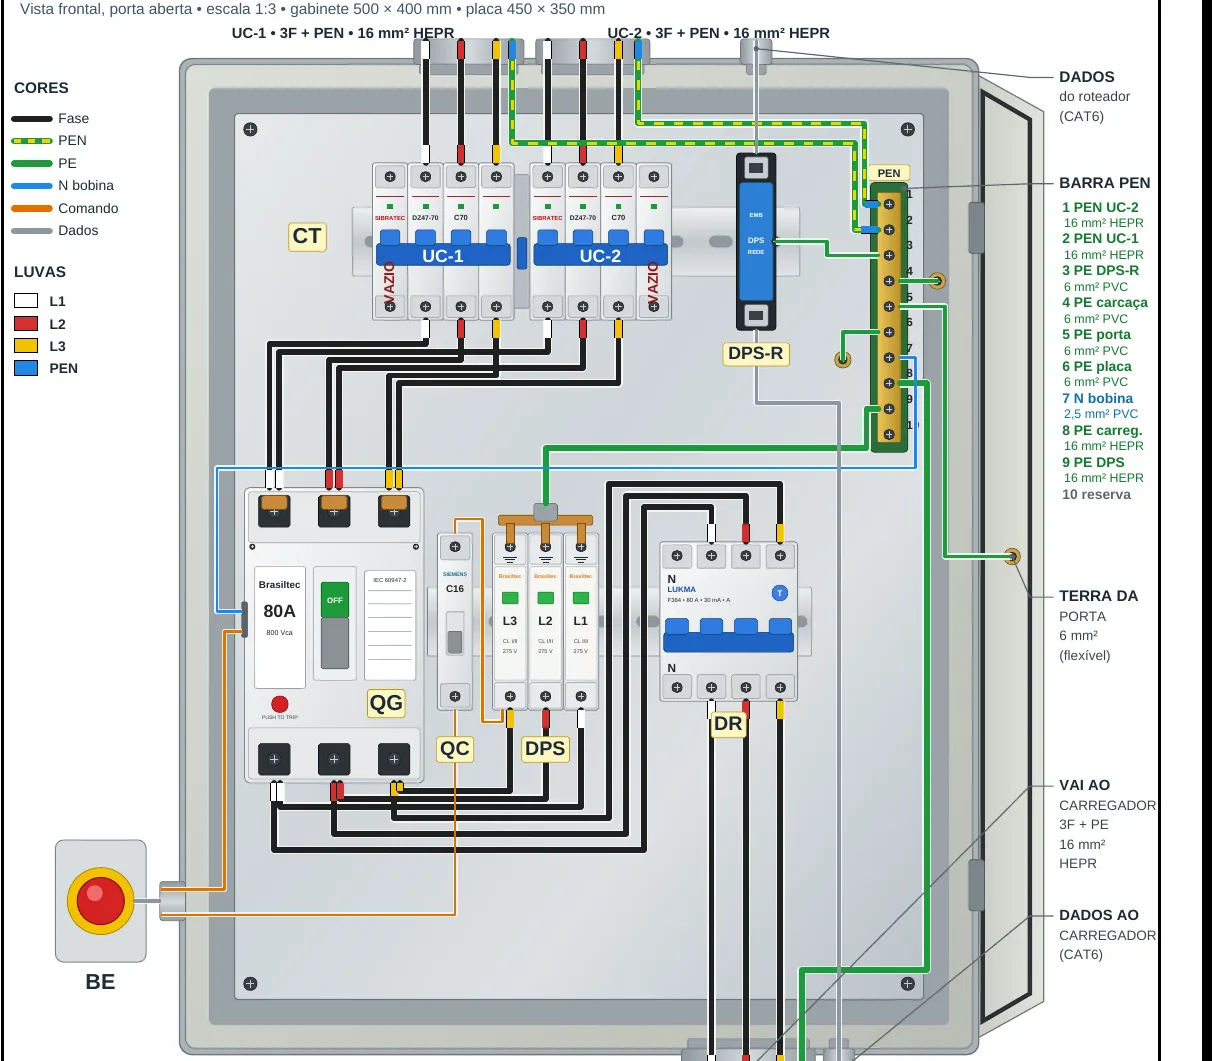The width and height of the screenshot is (1212, 1061).
Task: Click the CT label tag
Action: point(307,236)
